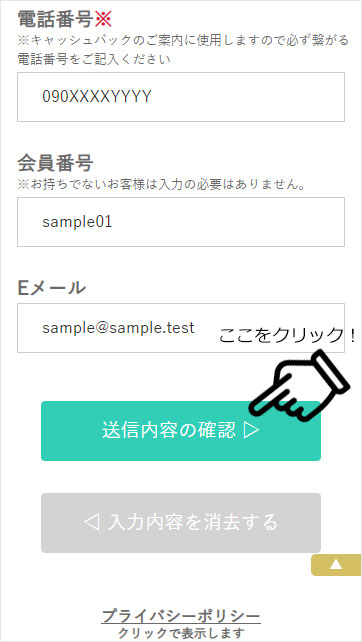This screenshot has height=642, width=362.
Task: Click the お持ちでないお客様 note under 会員番号
Action: [161, 185]
